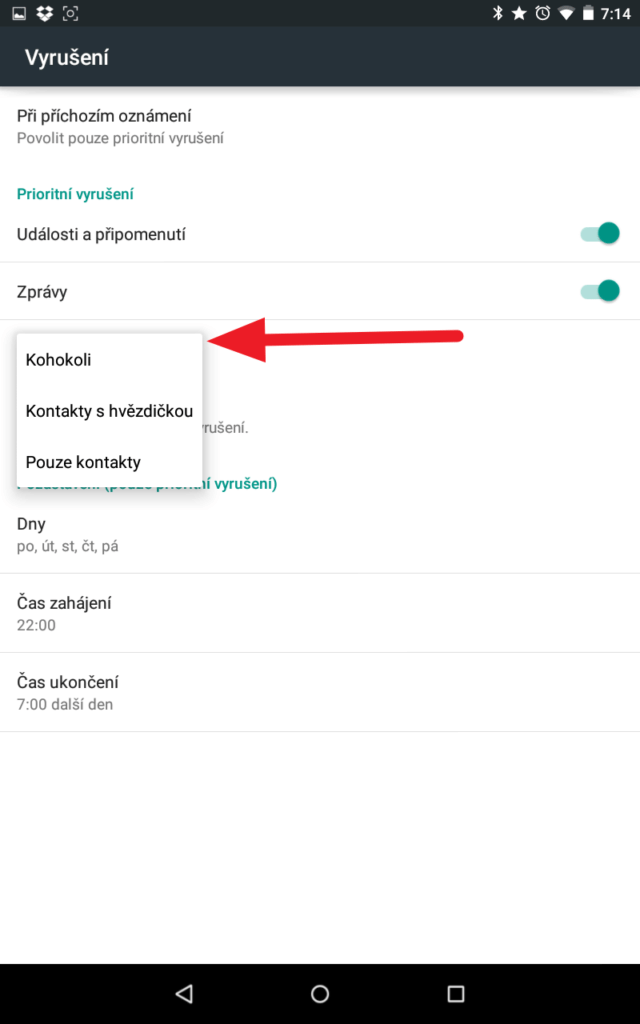Open the Při příchozím oznámení setting
Screen dimensions: 640x1024
point(320,127)
